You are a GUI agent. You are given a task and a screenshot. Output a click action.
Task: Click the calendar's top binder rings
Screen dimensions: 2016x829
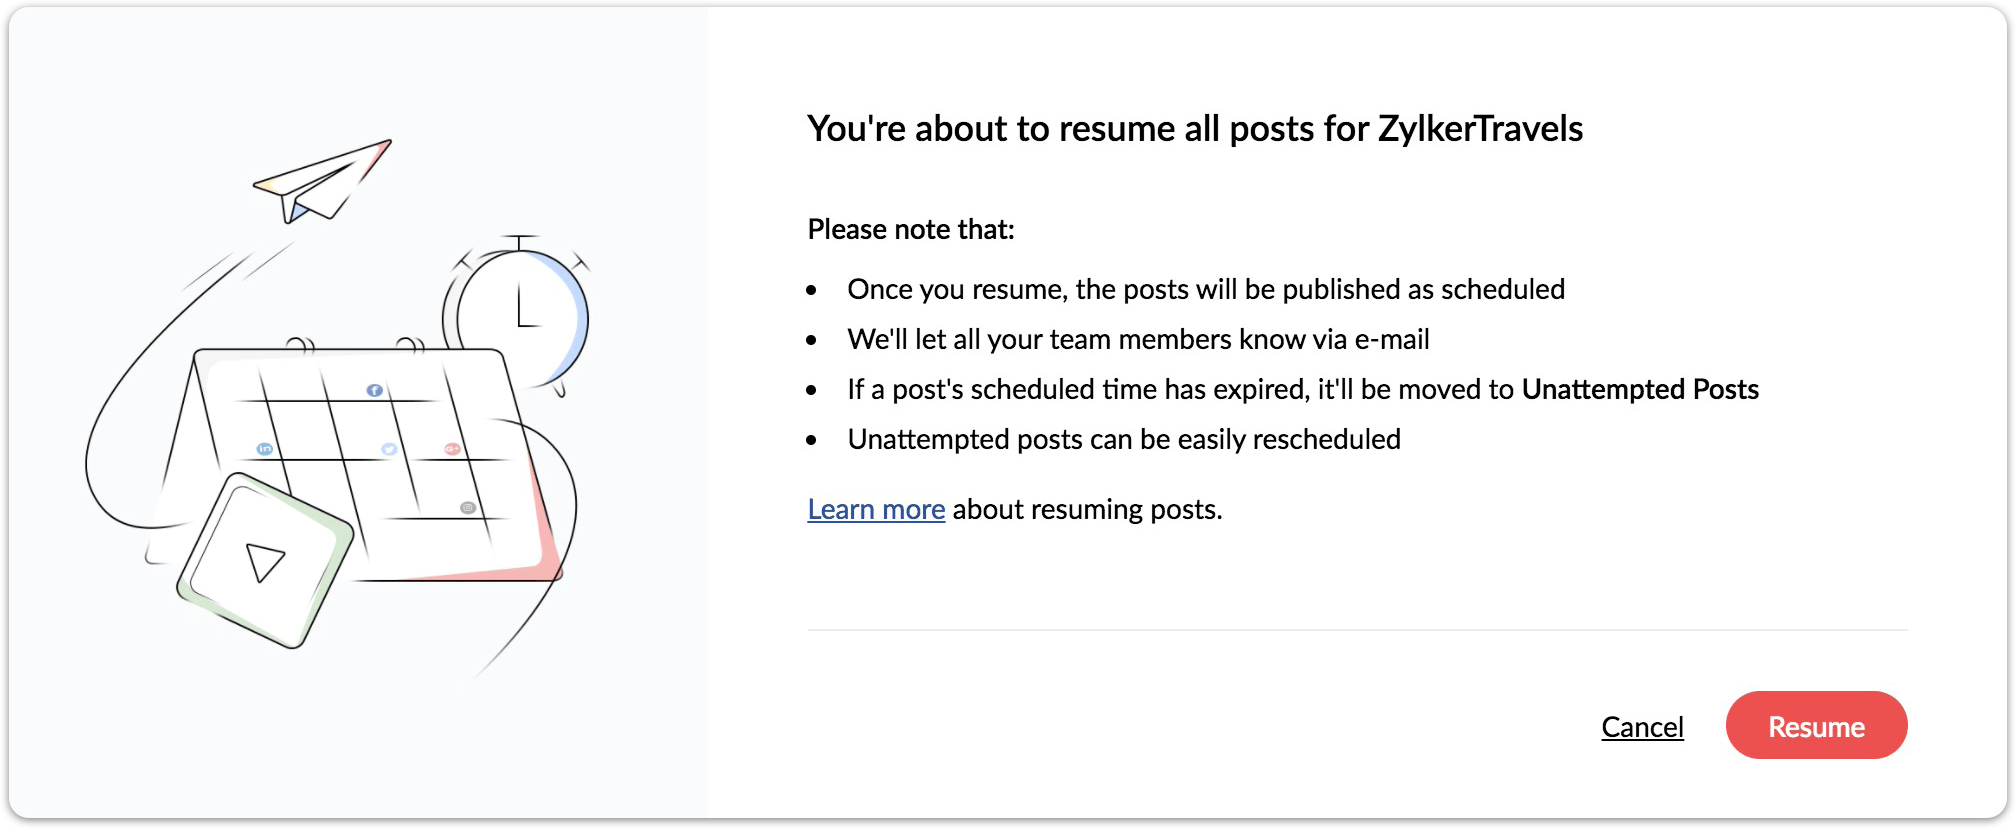point(300,346)
